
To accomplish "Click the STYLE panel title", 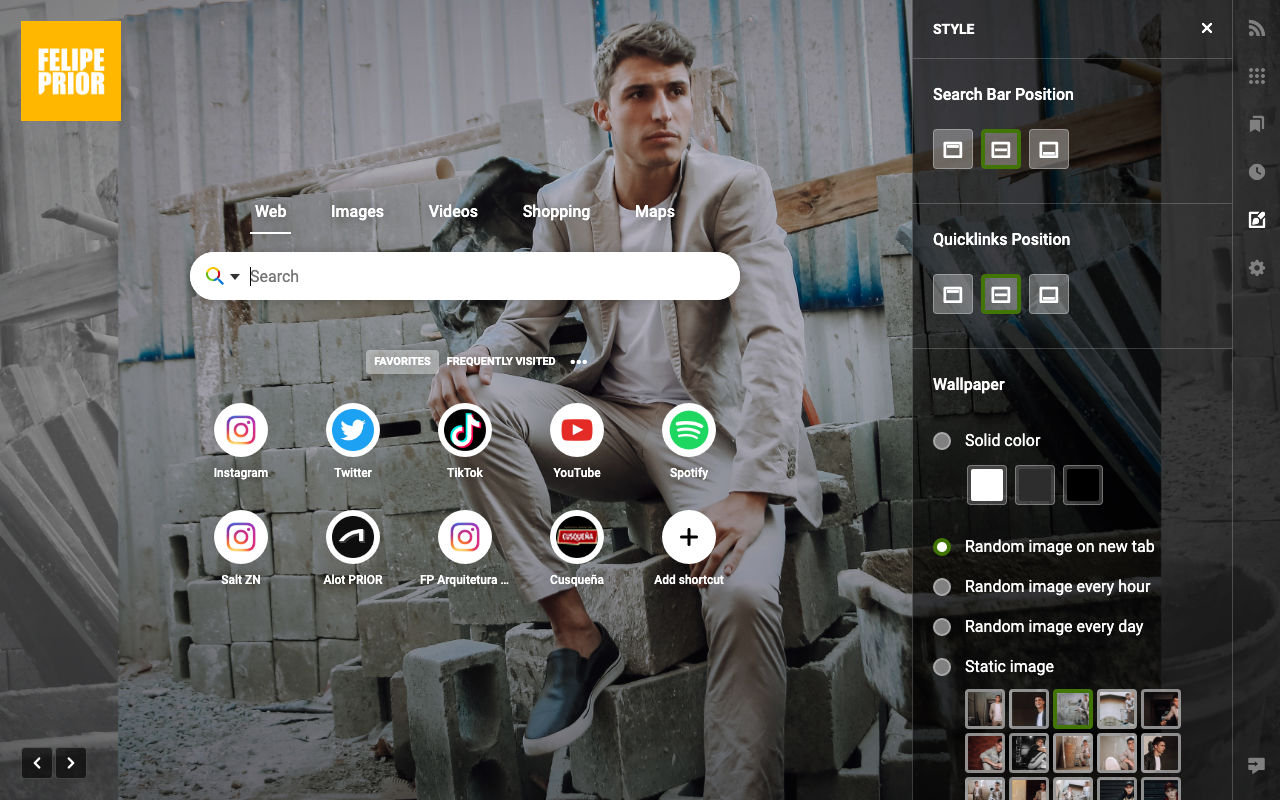I will 953,29.
